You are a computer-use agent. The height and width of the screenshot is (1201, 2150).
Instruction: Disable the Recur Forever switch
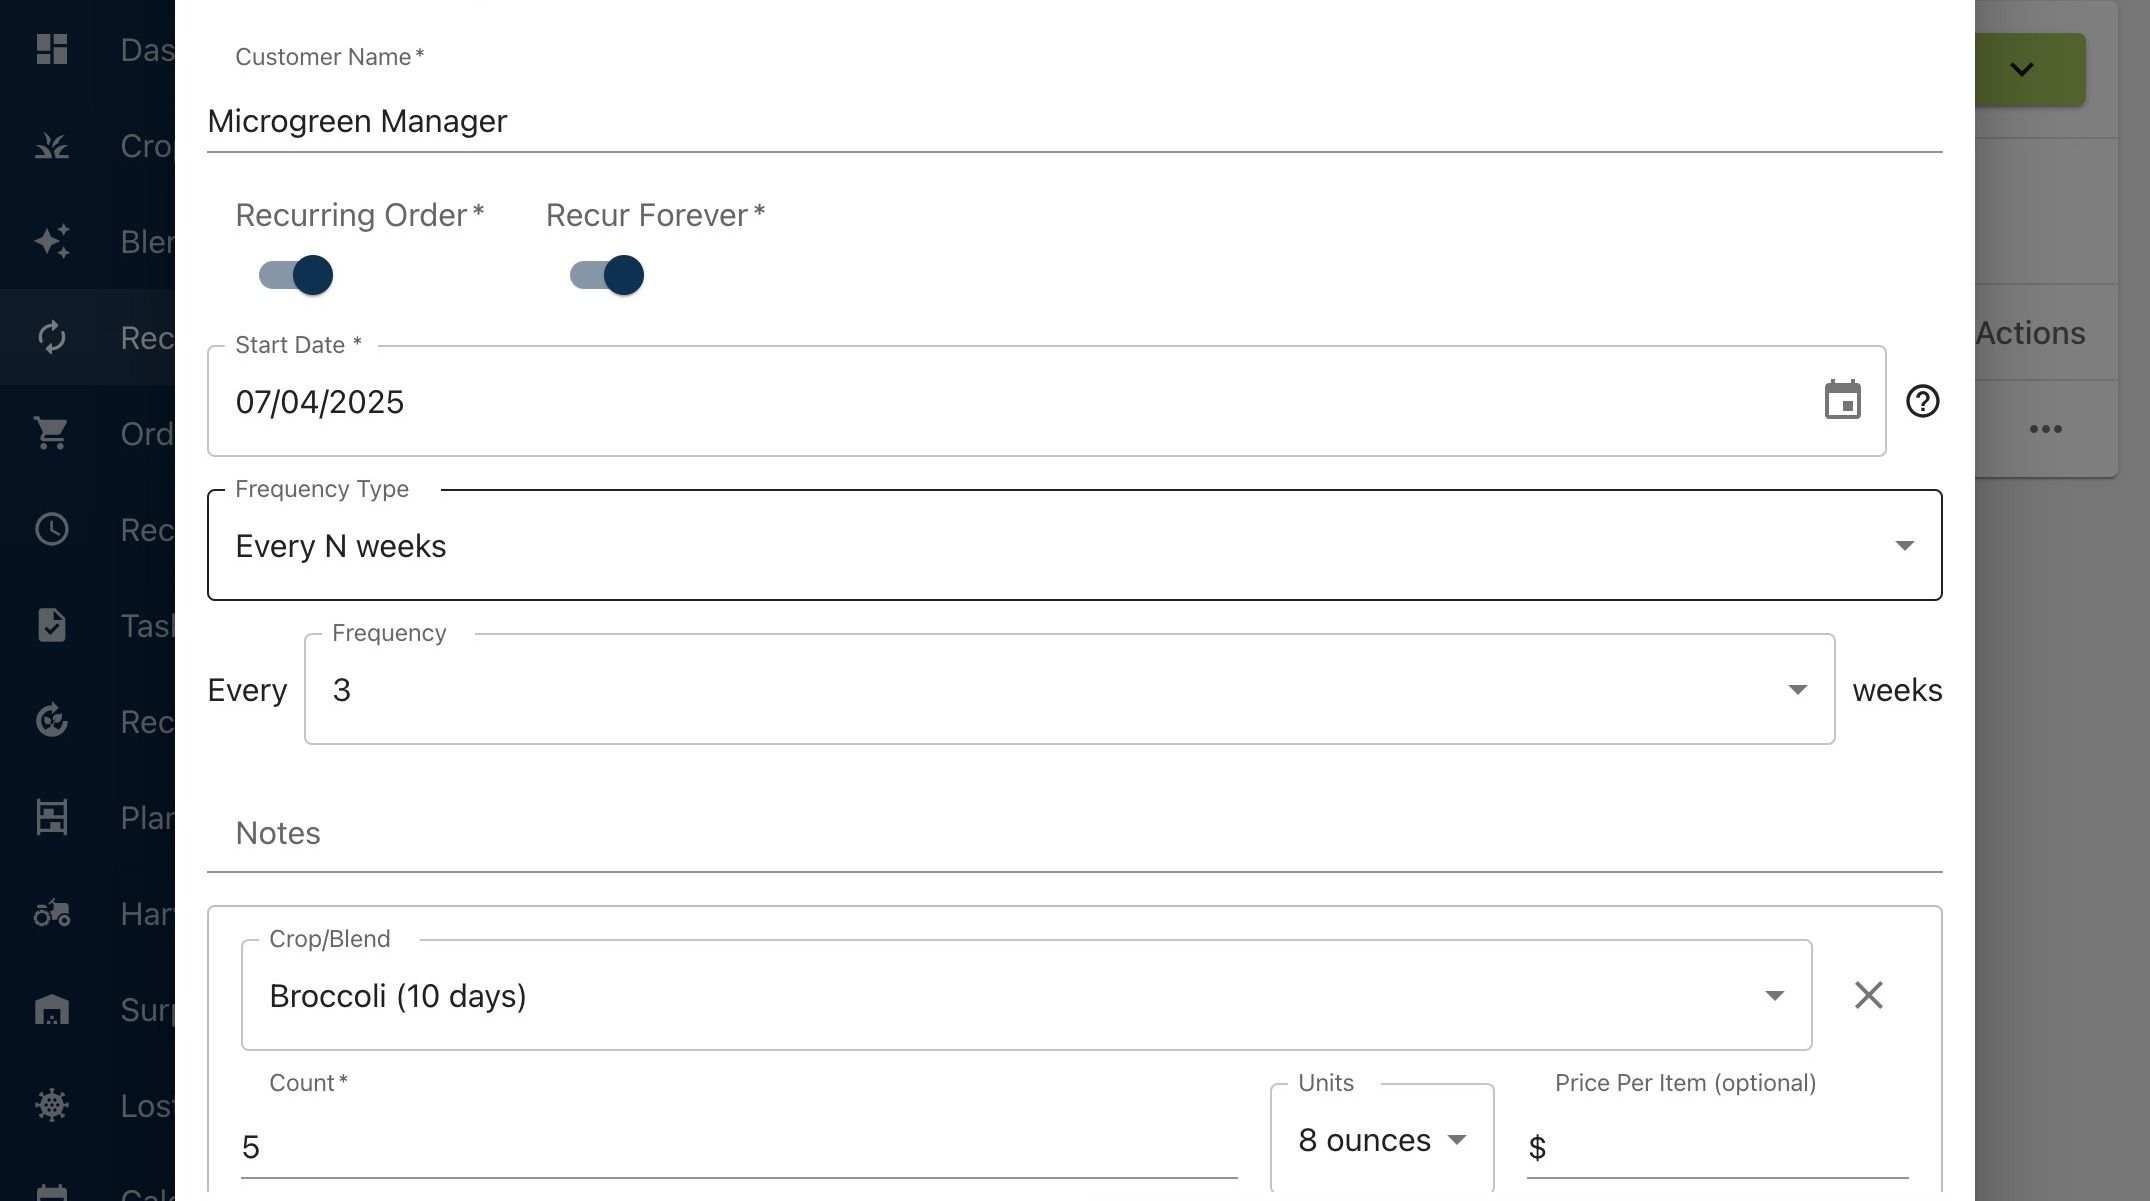coord(607,275)
